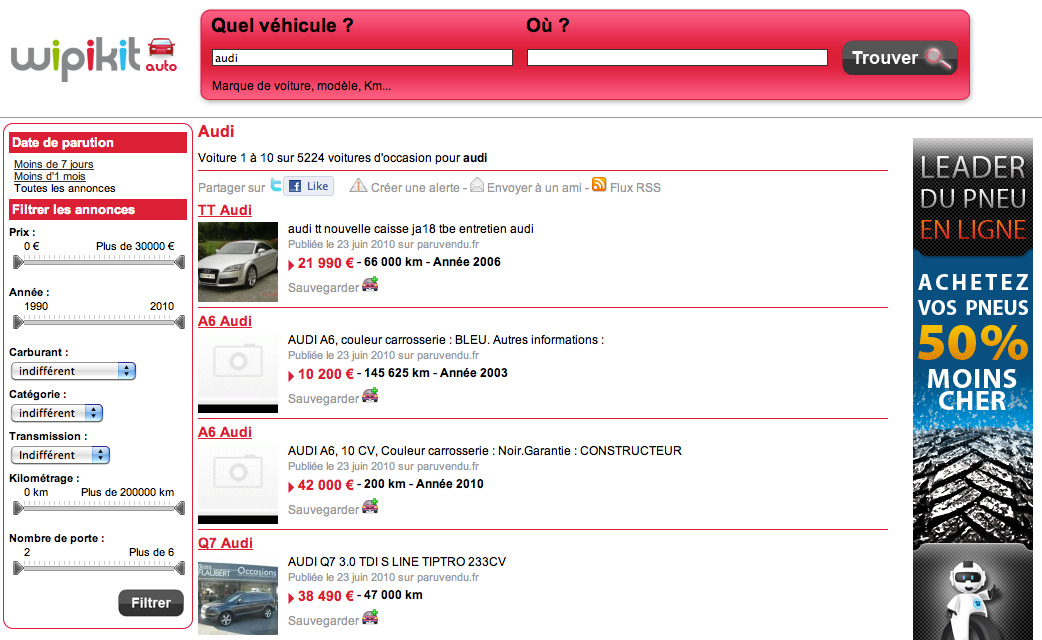This screenshot has height=640, width=1042.
Task: Filter by Moins d'1 mois
Action: pos(50,176)
